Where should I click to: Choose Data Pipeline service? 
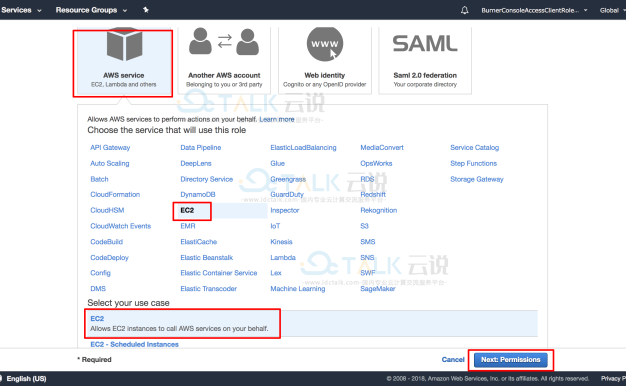(200, 147)
